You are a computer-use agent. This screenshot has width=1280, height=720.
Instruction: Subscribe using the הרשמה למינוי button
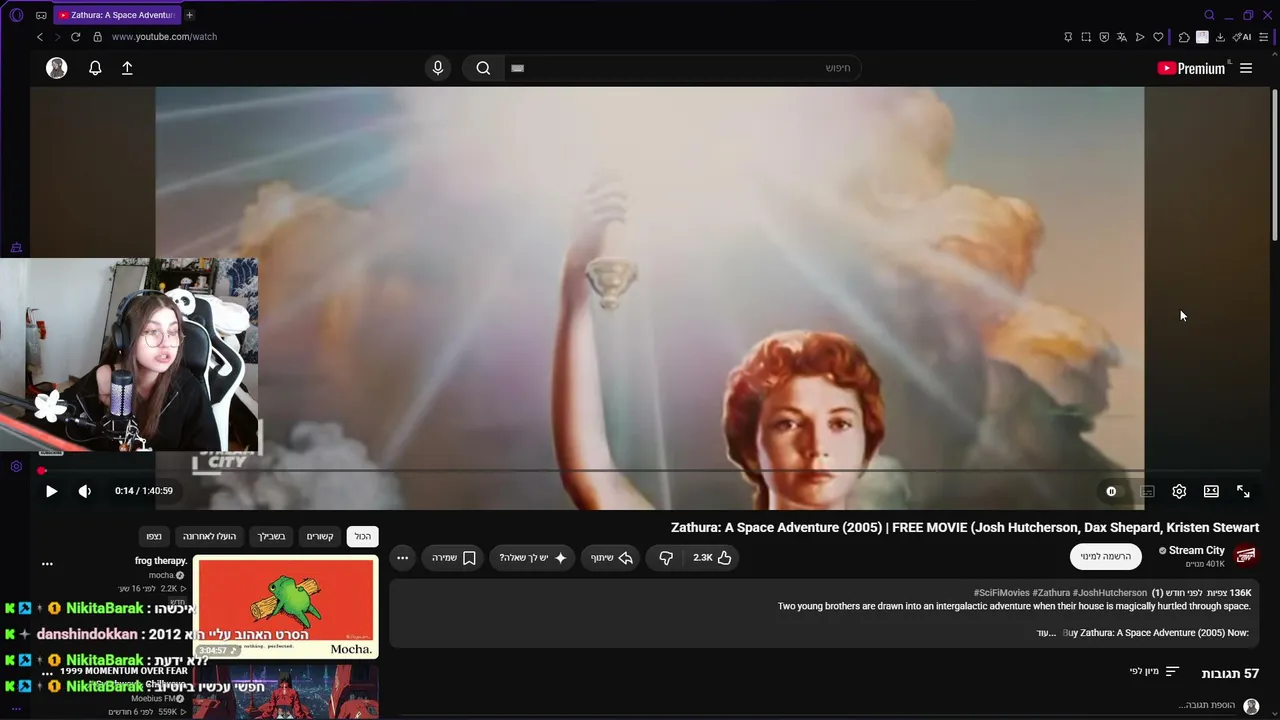(1105, 556)
